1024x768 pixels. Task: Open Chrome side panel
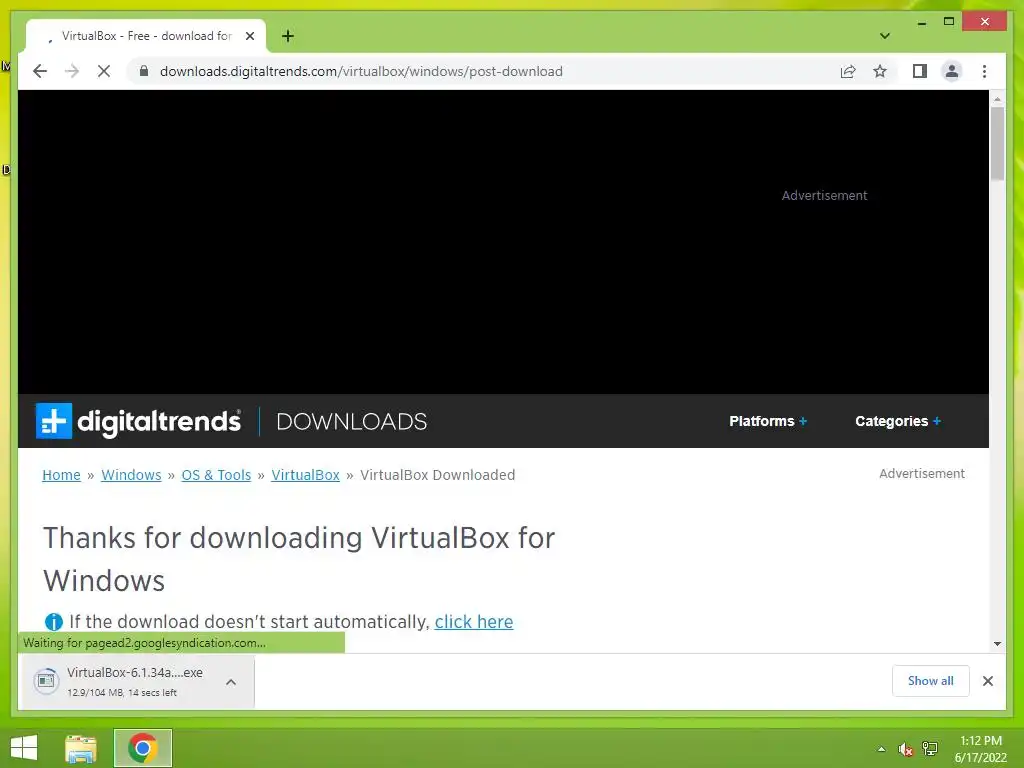pos(920,71)
